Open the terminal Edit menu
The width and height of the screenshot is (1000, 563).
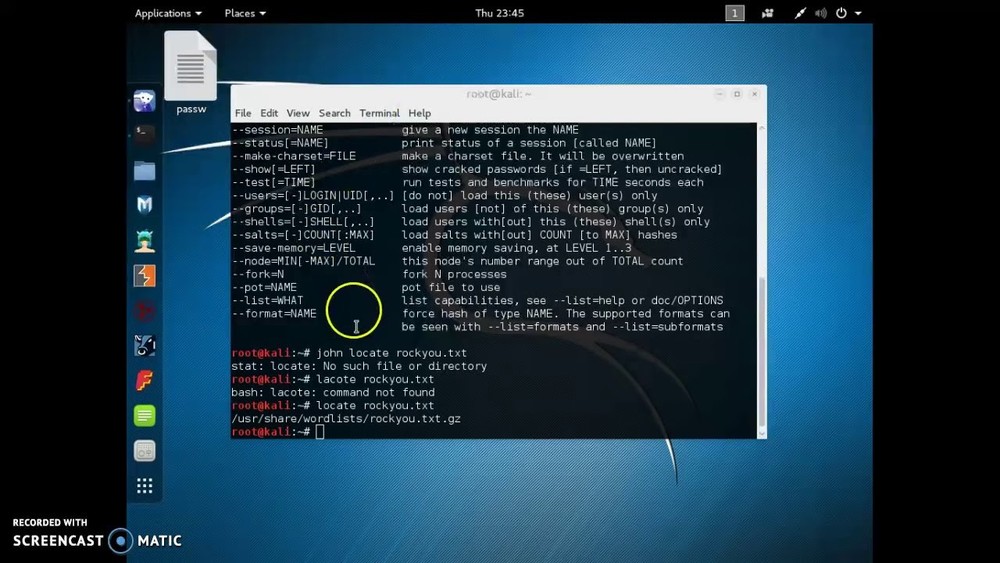click(x=268, y=113)
